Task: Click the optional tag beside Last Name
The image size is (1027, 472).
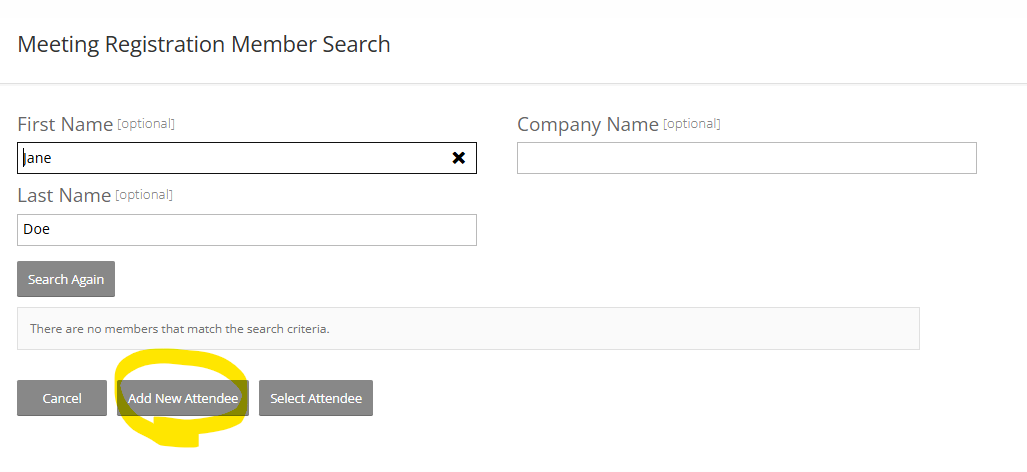Action: click(x=145, y=195)
